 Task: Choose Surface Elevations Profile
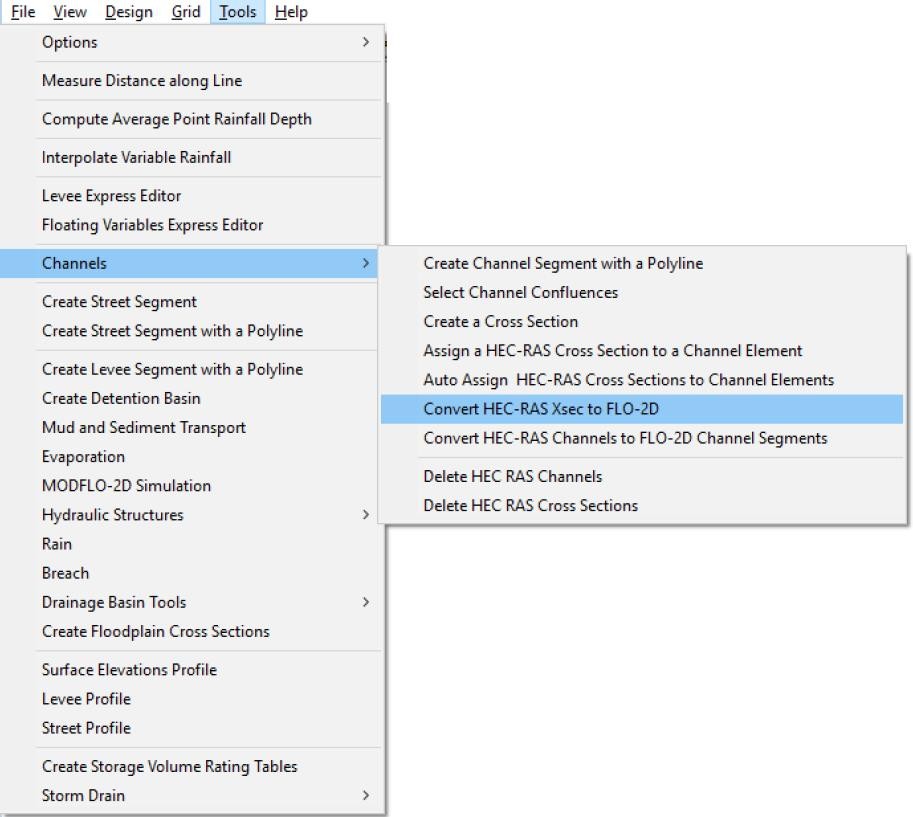pyautogui.click(x=129, y=670)
